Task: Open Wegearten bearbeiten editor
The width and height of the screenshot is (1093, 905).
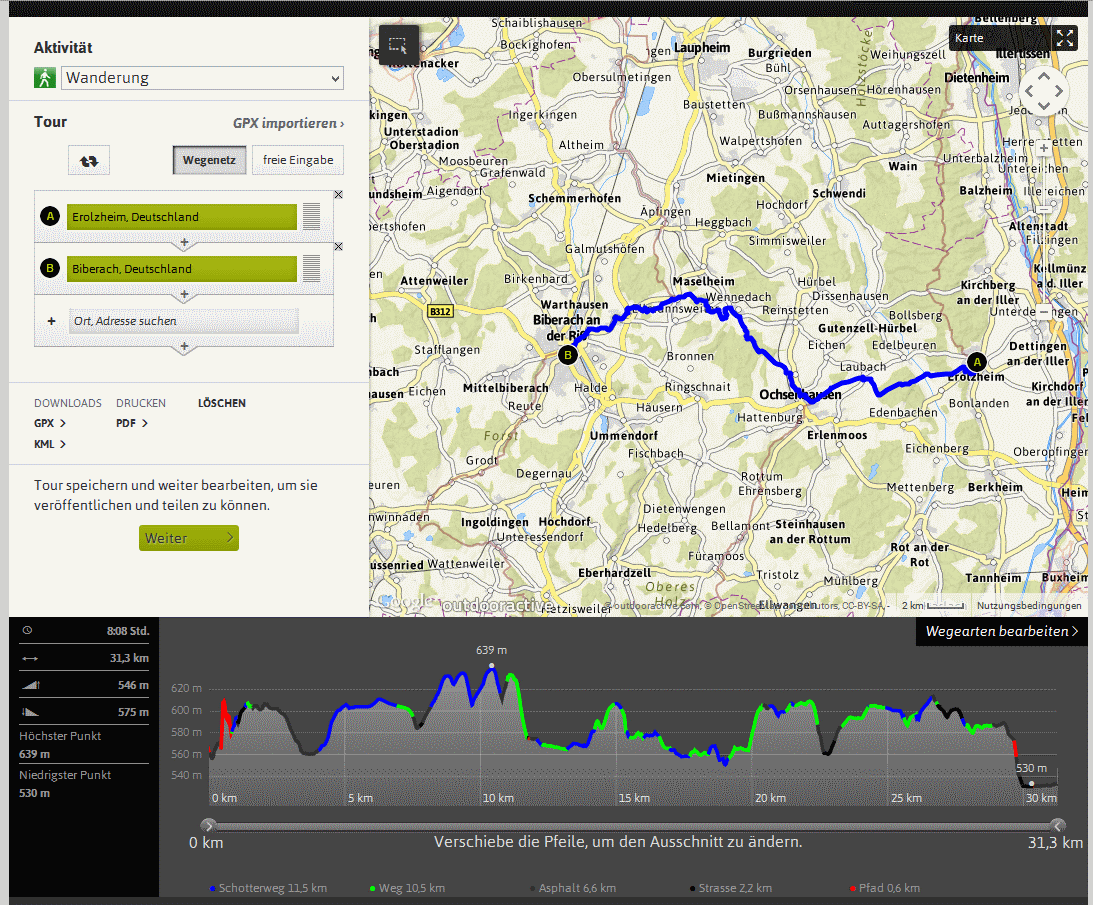Action: pyautogui.click(x=1001, y=631)
